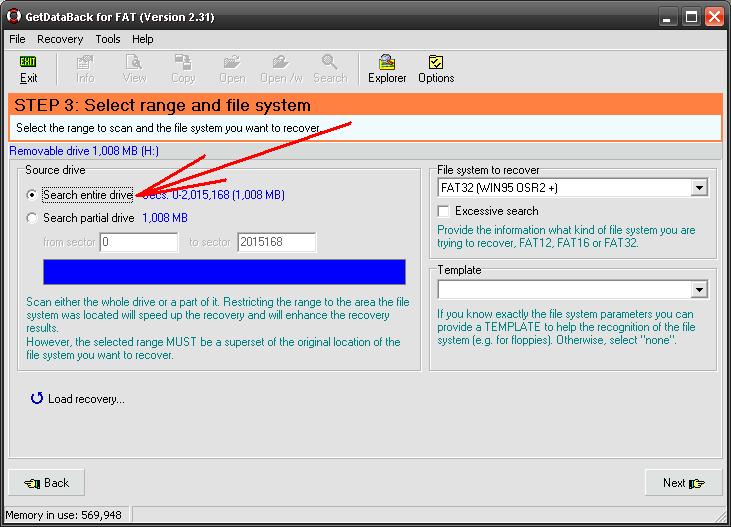Click Removable drive 1,008 MB (H:) text

coord(84,151)
